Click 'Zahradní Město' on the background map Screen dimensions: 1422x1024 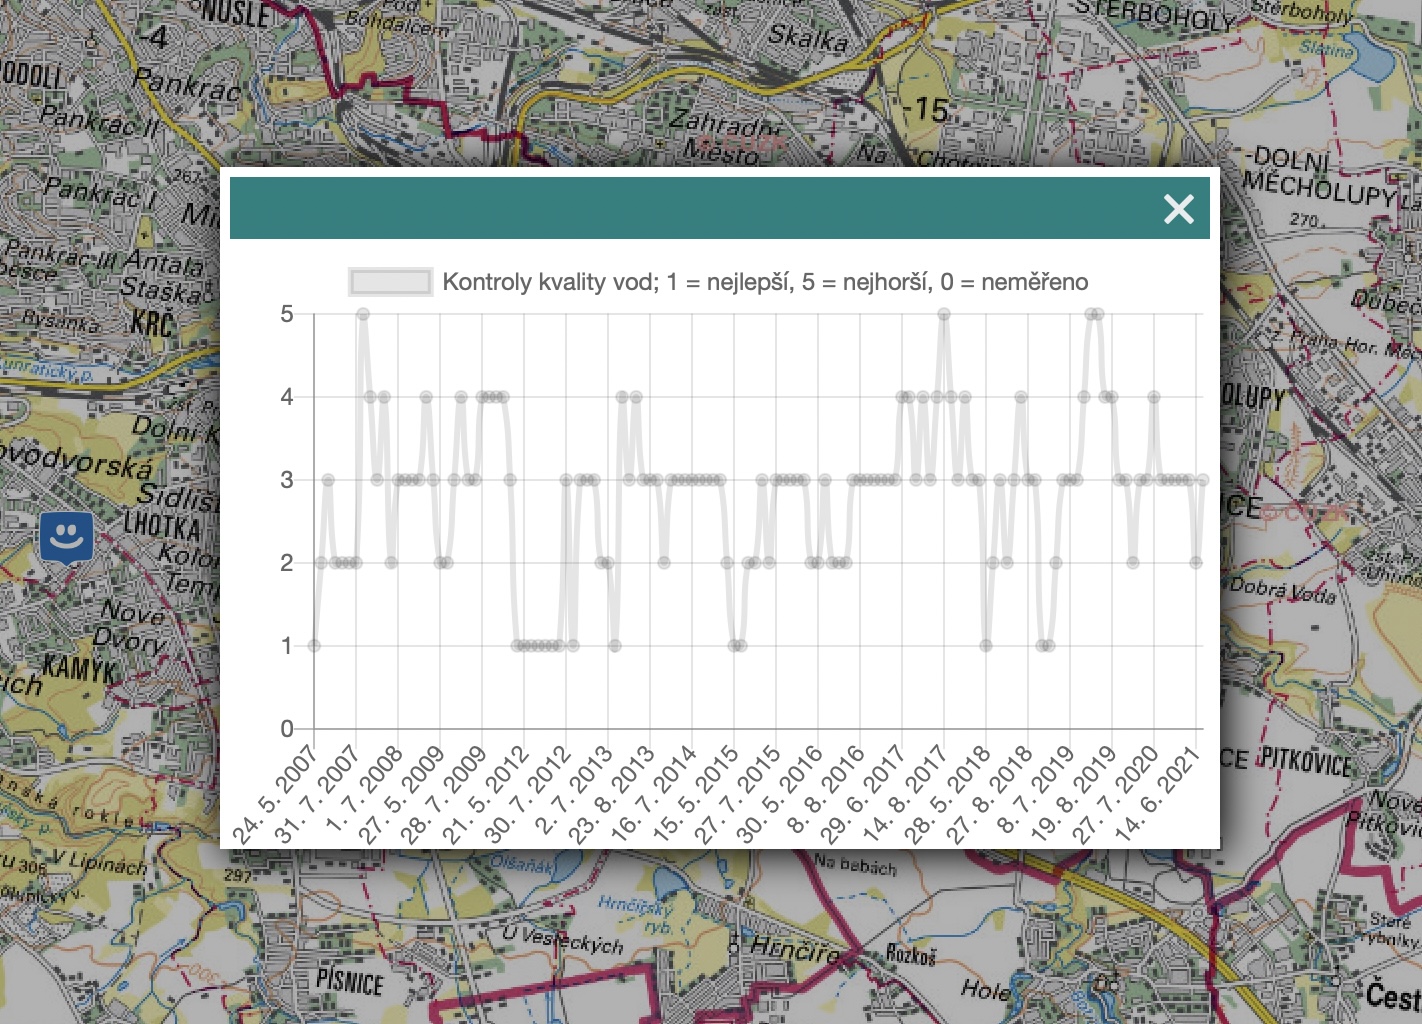coord(724,137)
